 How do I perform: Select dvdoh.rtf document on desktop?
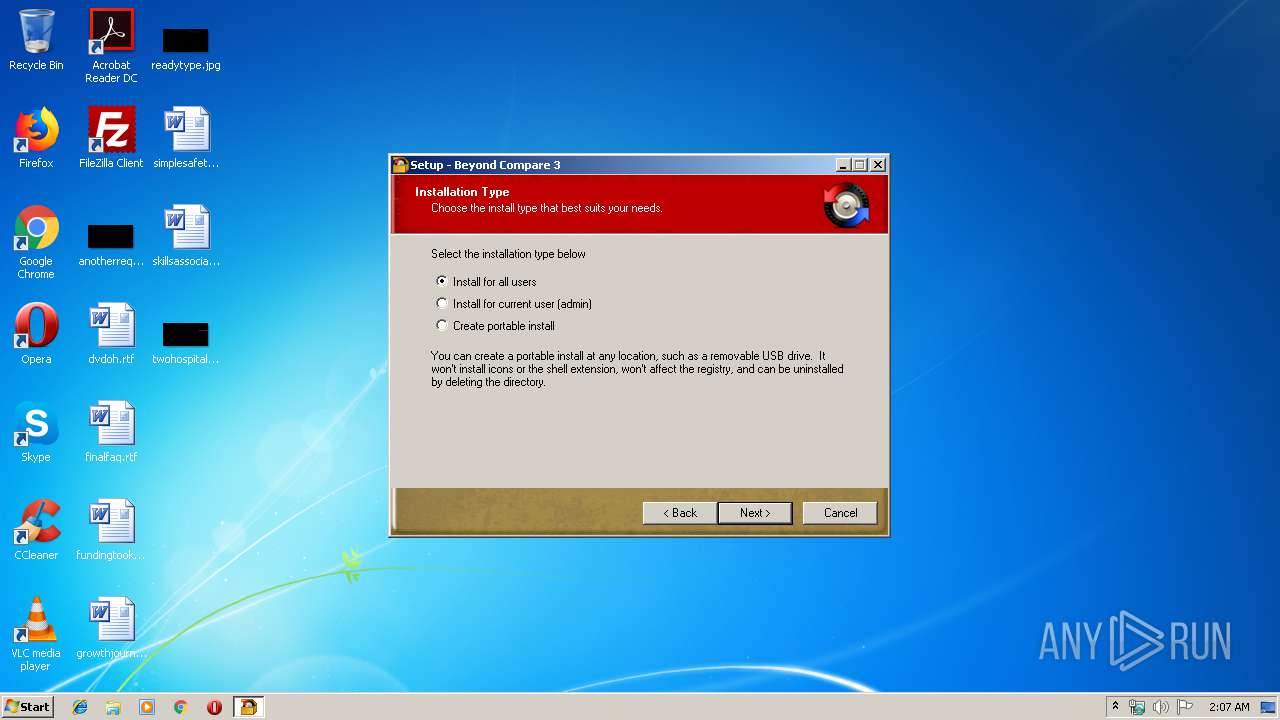111,333
